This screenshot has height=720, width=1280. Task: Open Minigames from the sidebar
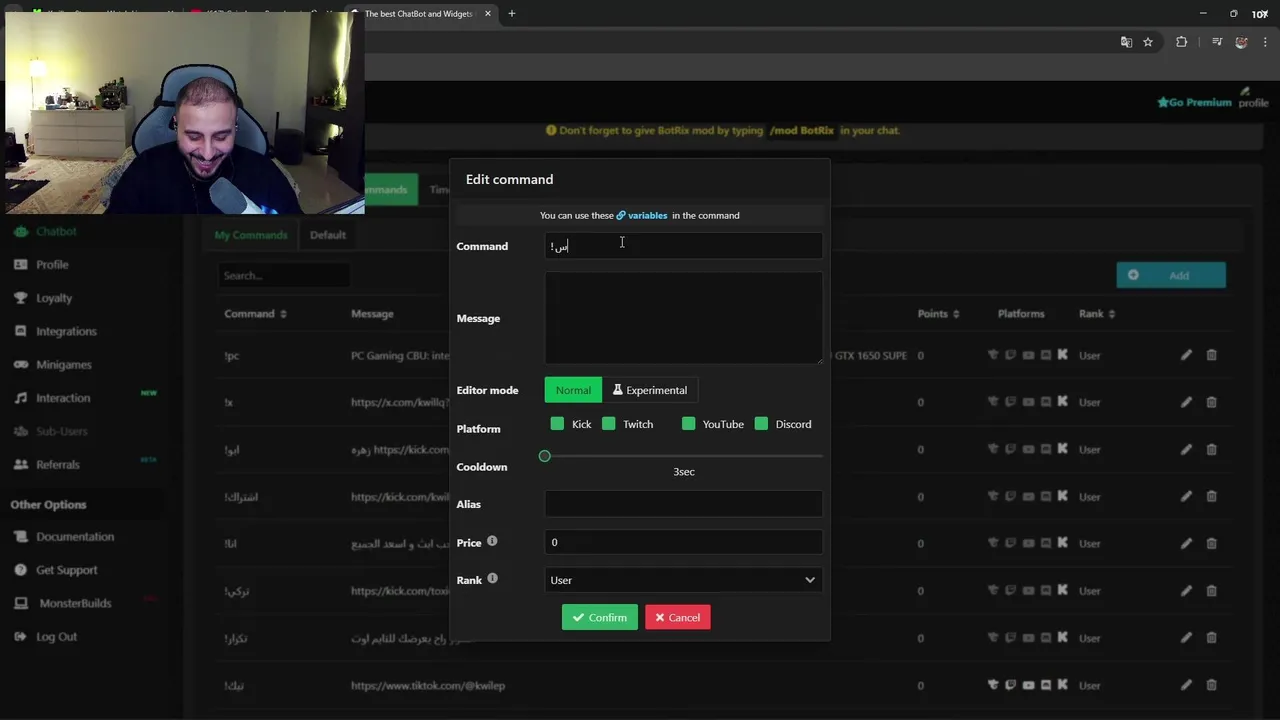52,364
